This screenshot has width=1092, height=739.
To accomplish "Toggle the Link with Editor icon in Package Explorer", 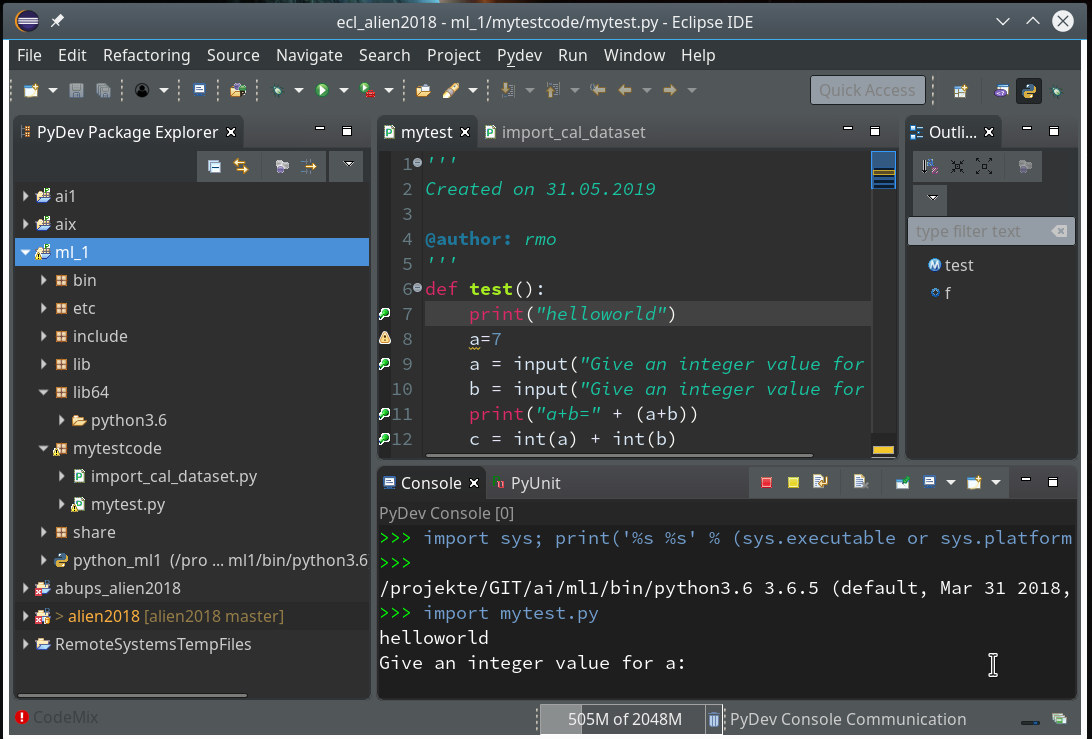I will [x=242, y=166].
